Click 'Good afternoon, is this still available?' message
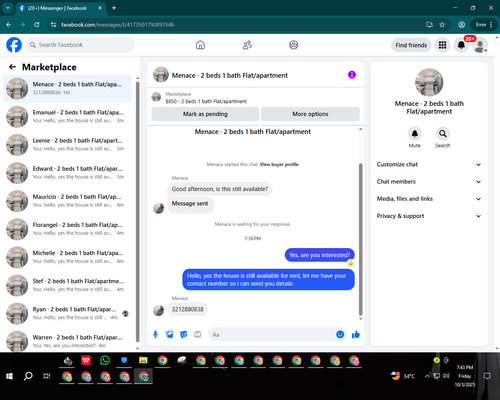Screen dimensions: 500x400 coord(220,189)
